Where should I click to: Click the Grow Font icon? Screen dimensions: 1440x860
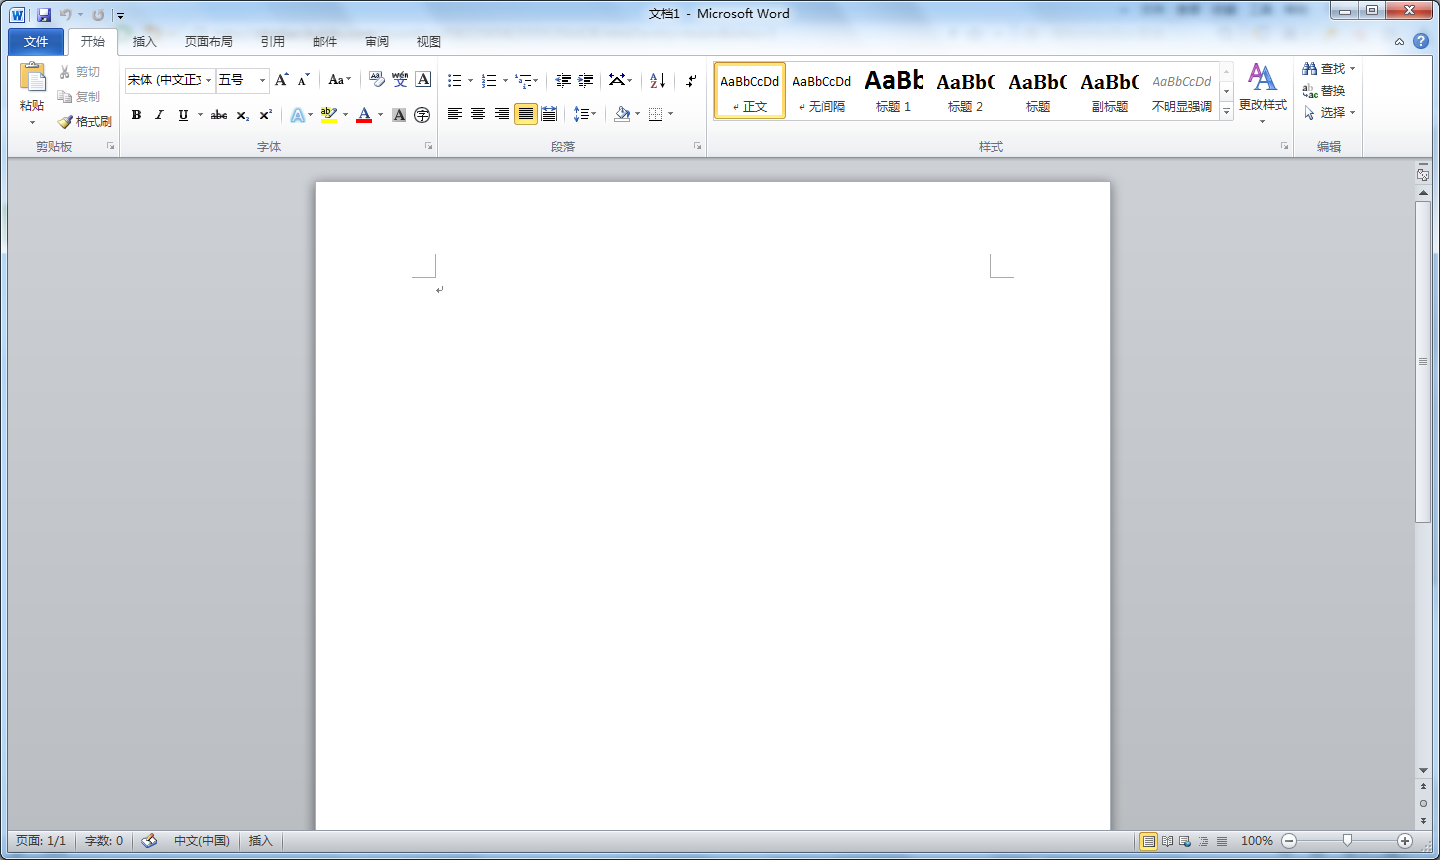[x=282, y=80]
